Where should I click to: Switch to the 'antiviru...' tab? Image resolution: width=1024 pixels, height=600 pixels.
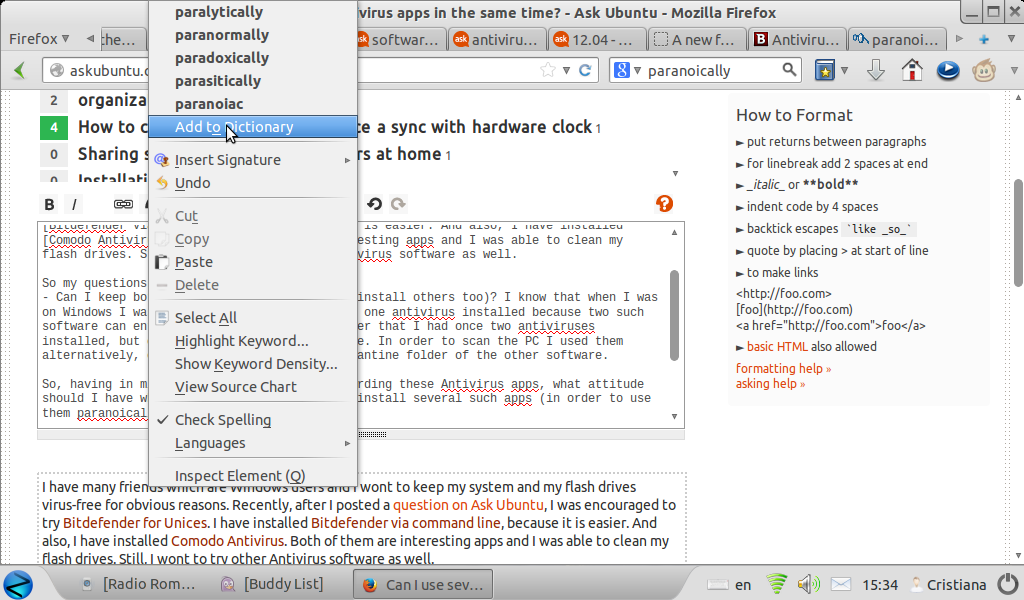point(497,40)
